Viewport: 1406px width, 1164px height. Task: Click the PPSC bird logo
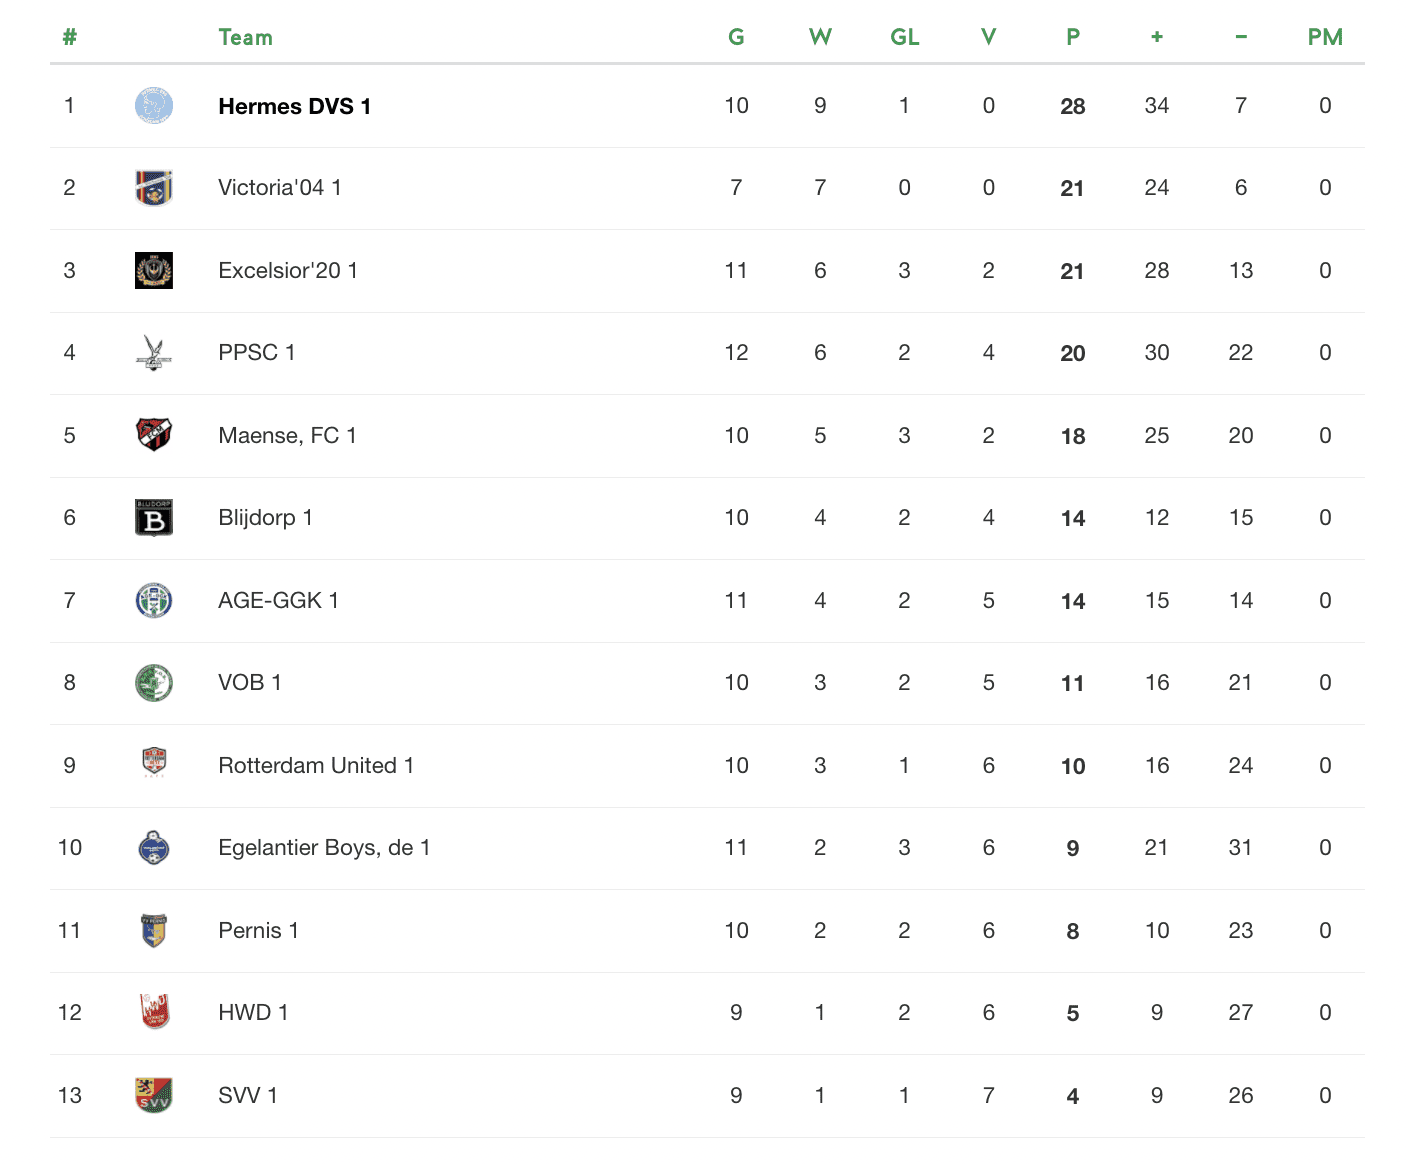(x=154, y=353)
